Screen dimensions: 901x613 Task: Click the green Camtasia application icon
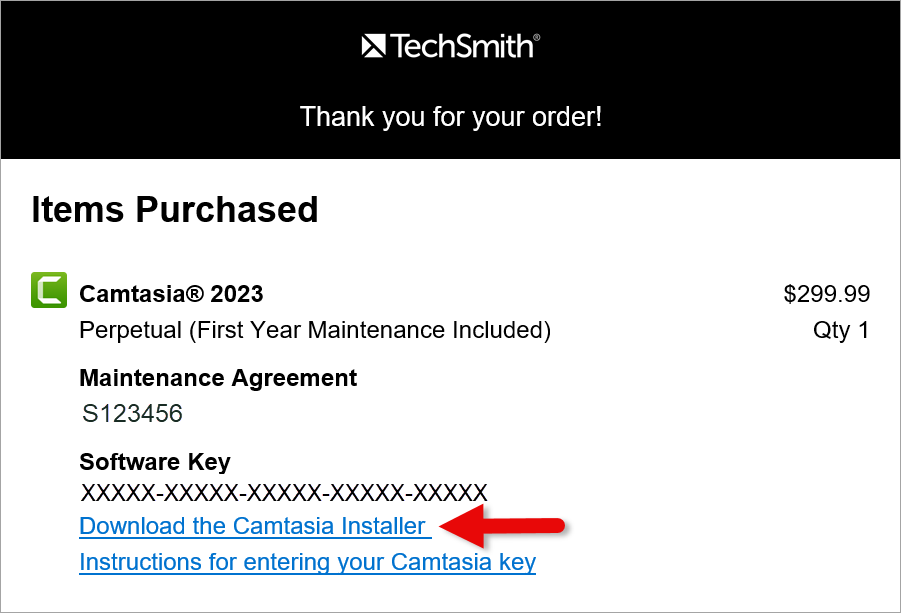[48, 290]
